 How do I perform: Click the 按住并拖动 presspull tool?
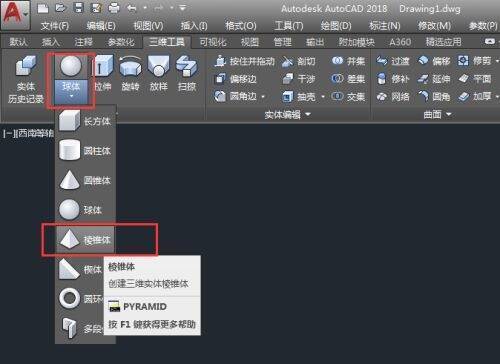click(x=244, y=61)
